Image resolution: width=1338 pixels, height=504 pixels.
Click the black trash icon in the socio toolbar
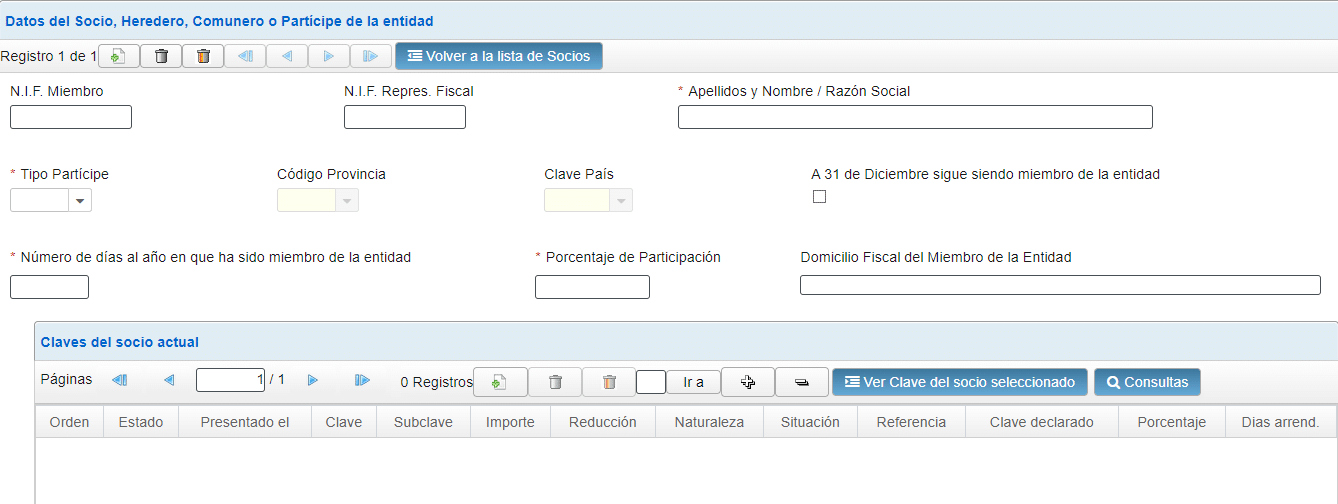pyautogui.click(x=161, y=56)
